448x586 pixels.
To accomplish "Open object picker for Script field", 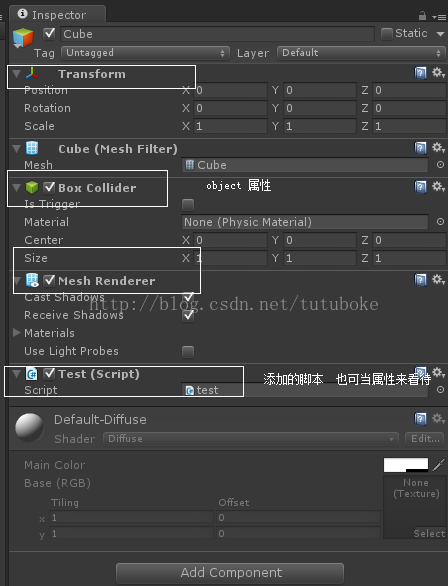I will (440, 389).
